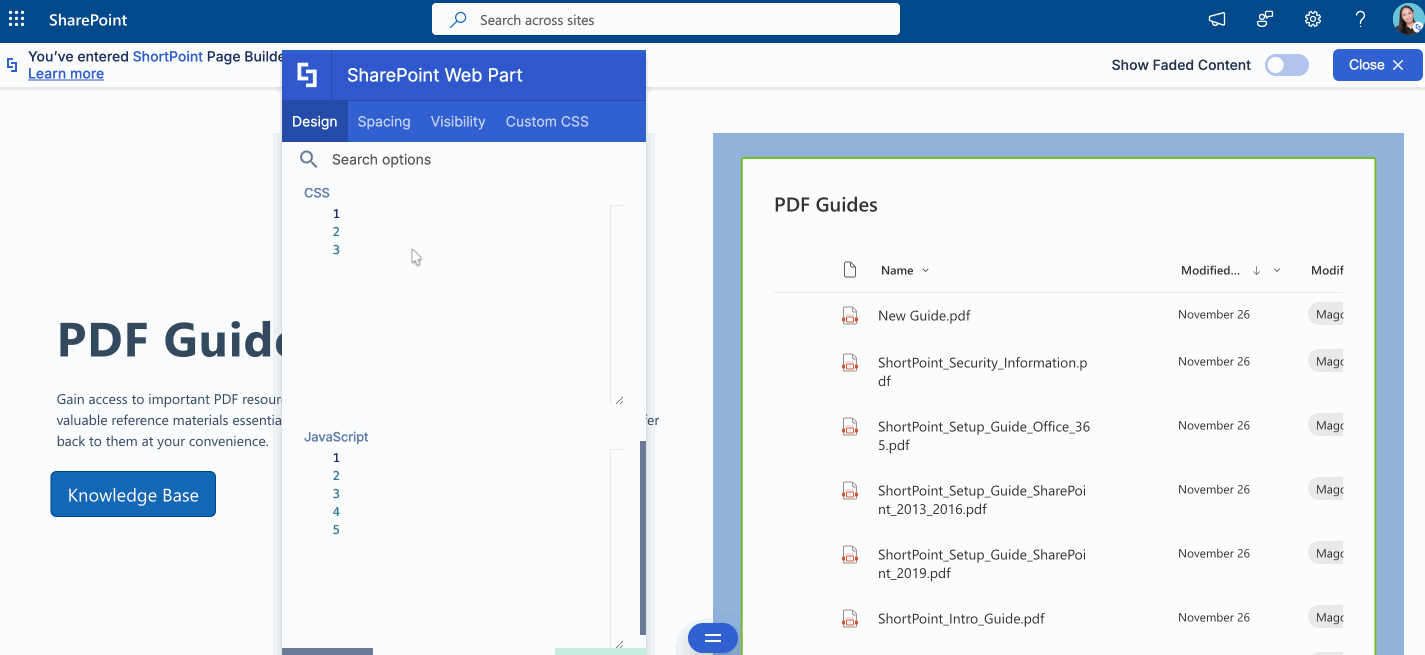This screenshot has width=1425, height=655.
Task: Click PDF icon for New Guide.pdf
Action: click(850, 315)
